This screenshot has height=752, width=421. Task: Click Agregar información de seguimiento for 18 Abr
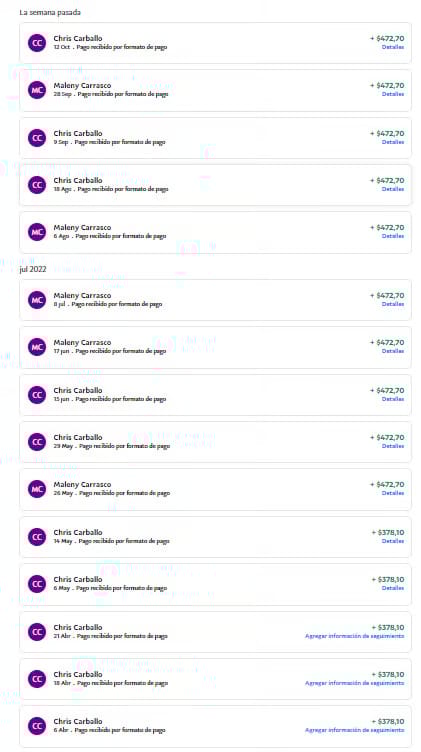[354, 683]
